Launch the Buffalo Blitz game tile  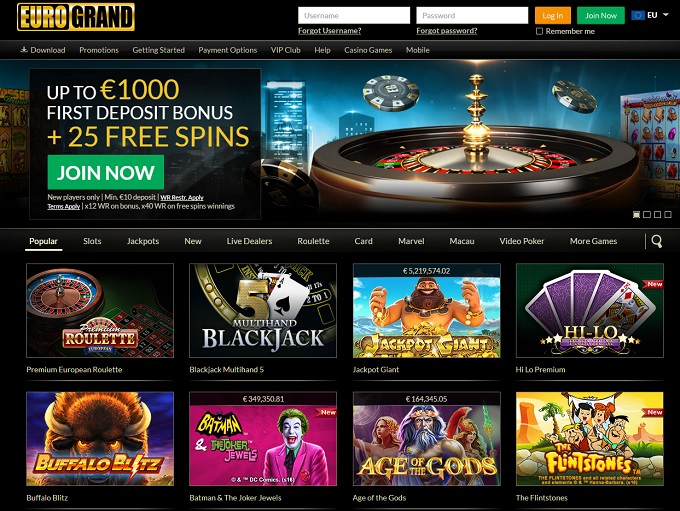coord(100,439)
